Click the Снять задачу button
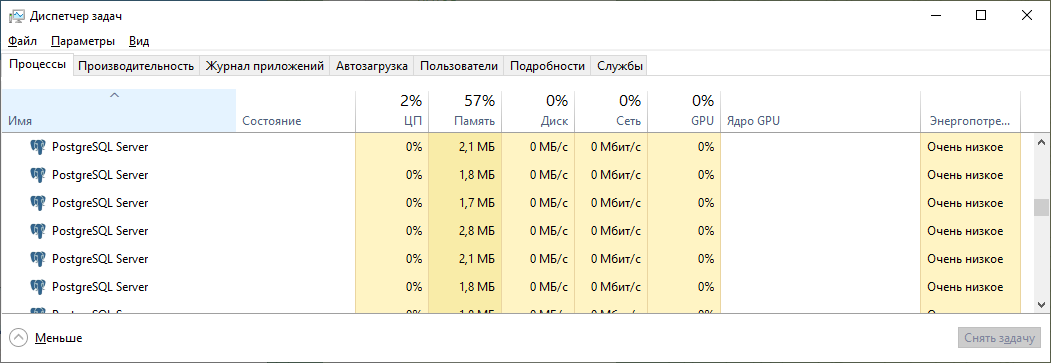The width and height of the screenshot is (1051, 363). click(x=999, y=338)
